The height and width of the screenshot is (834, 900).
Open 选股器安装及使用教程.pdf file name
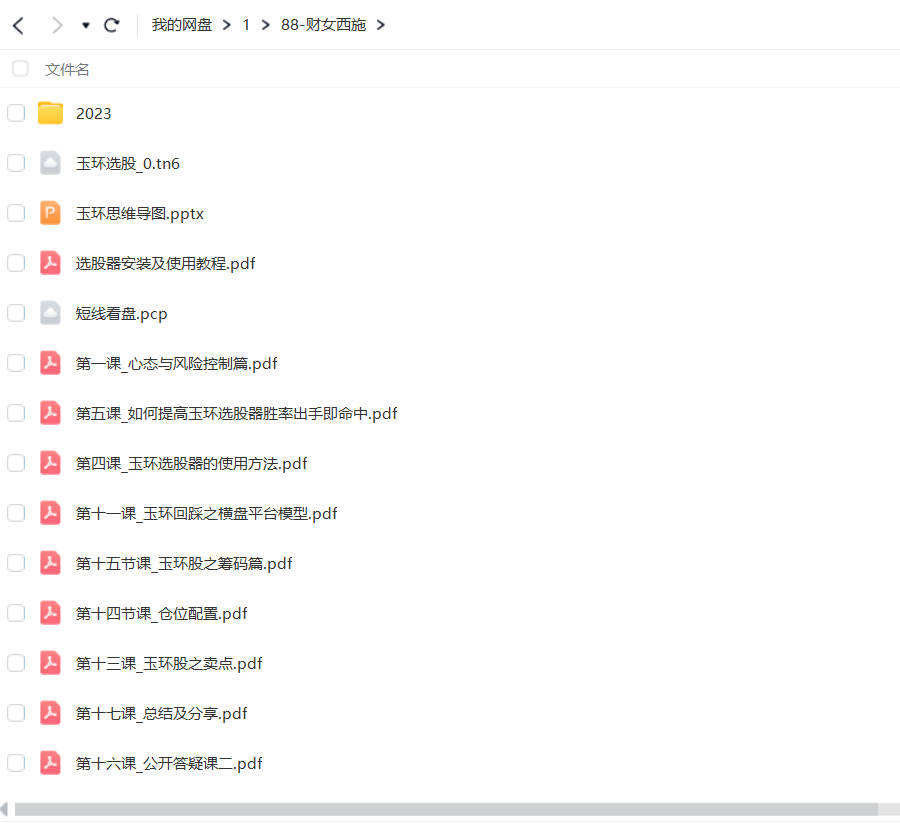165,263
